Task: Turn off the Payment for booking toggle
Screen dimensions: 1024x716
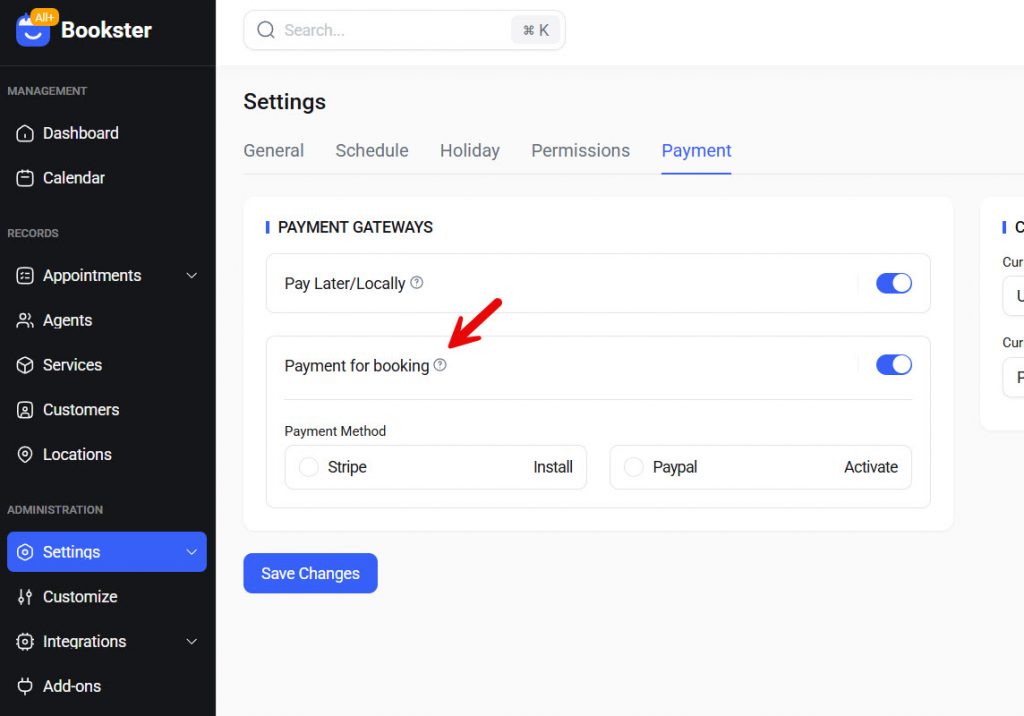Action: point(894,364)
